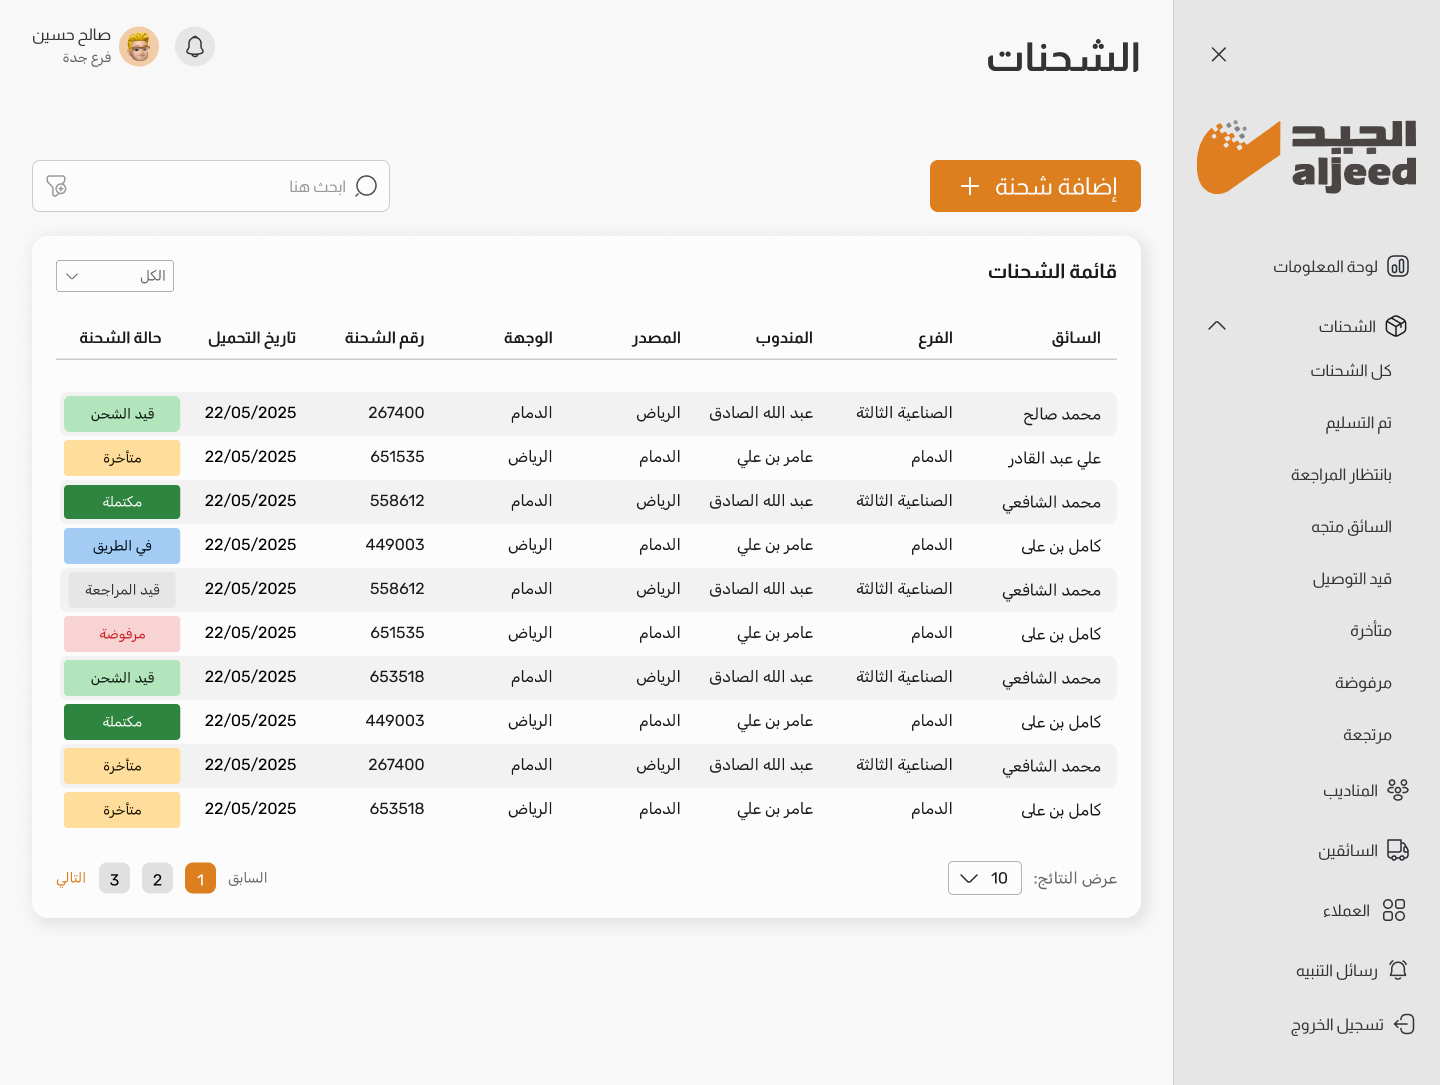Screen dimensions: 1440x1085
Task: Go to page 2 in pagination
Action: point(157,879)
